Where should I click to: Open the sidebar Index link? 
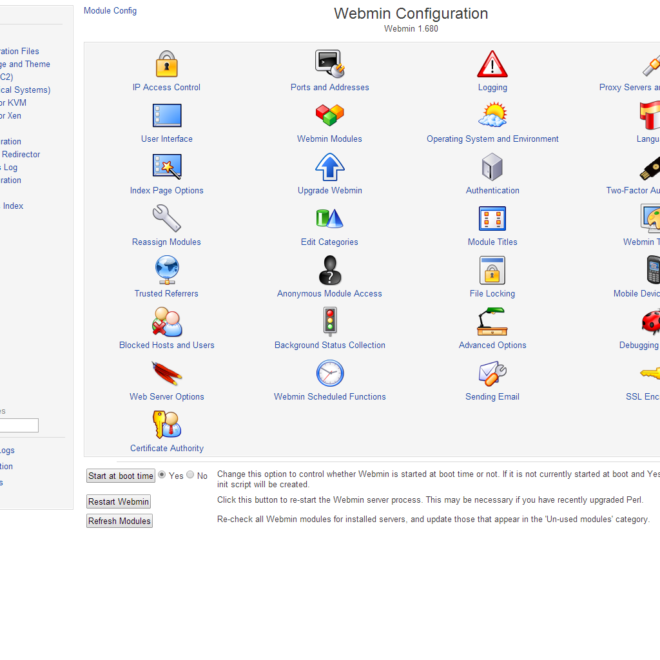[x=13, y=206]
